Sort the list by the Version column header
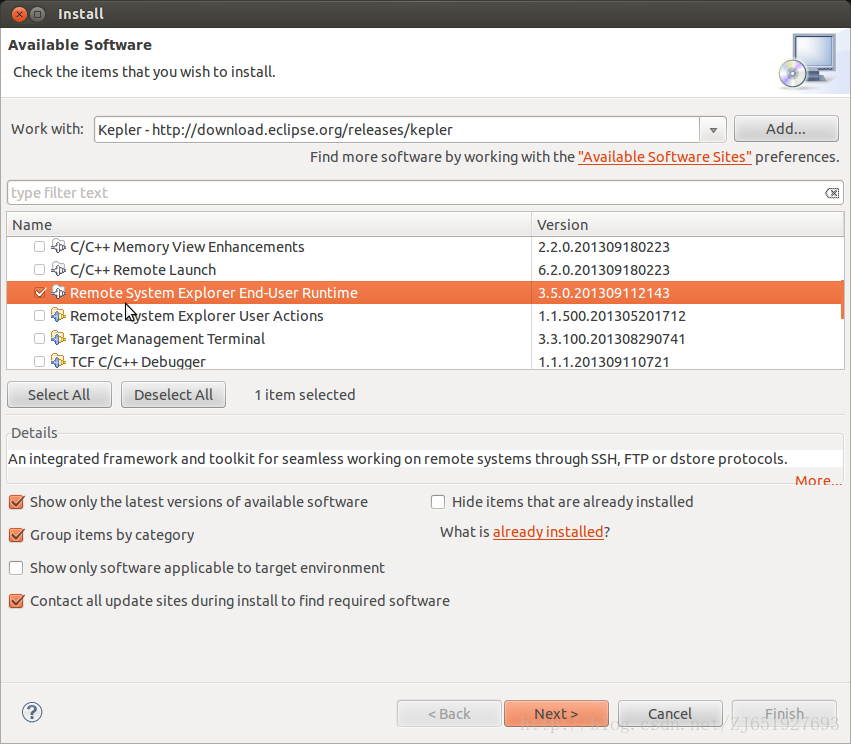Image resolution: width=851 pixels, height=744 pixels. [686, 225]
